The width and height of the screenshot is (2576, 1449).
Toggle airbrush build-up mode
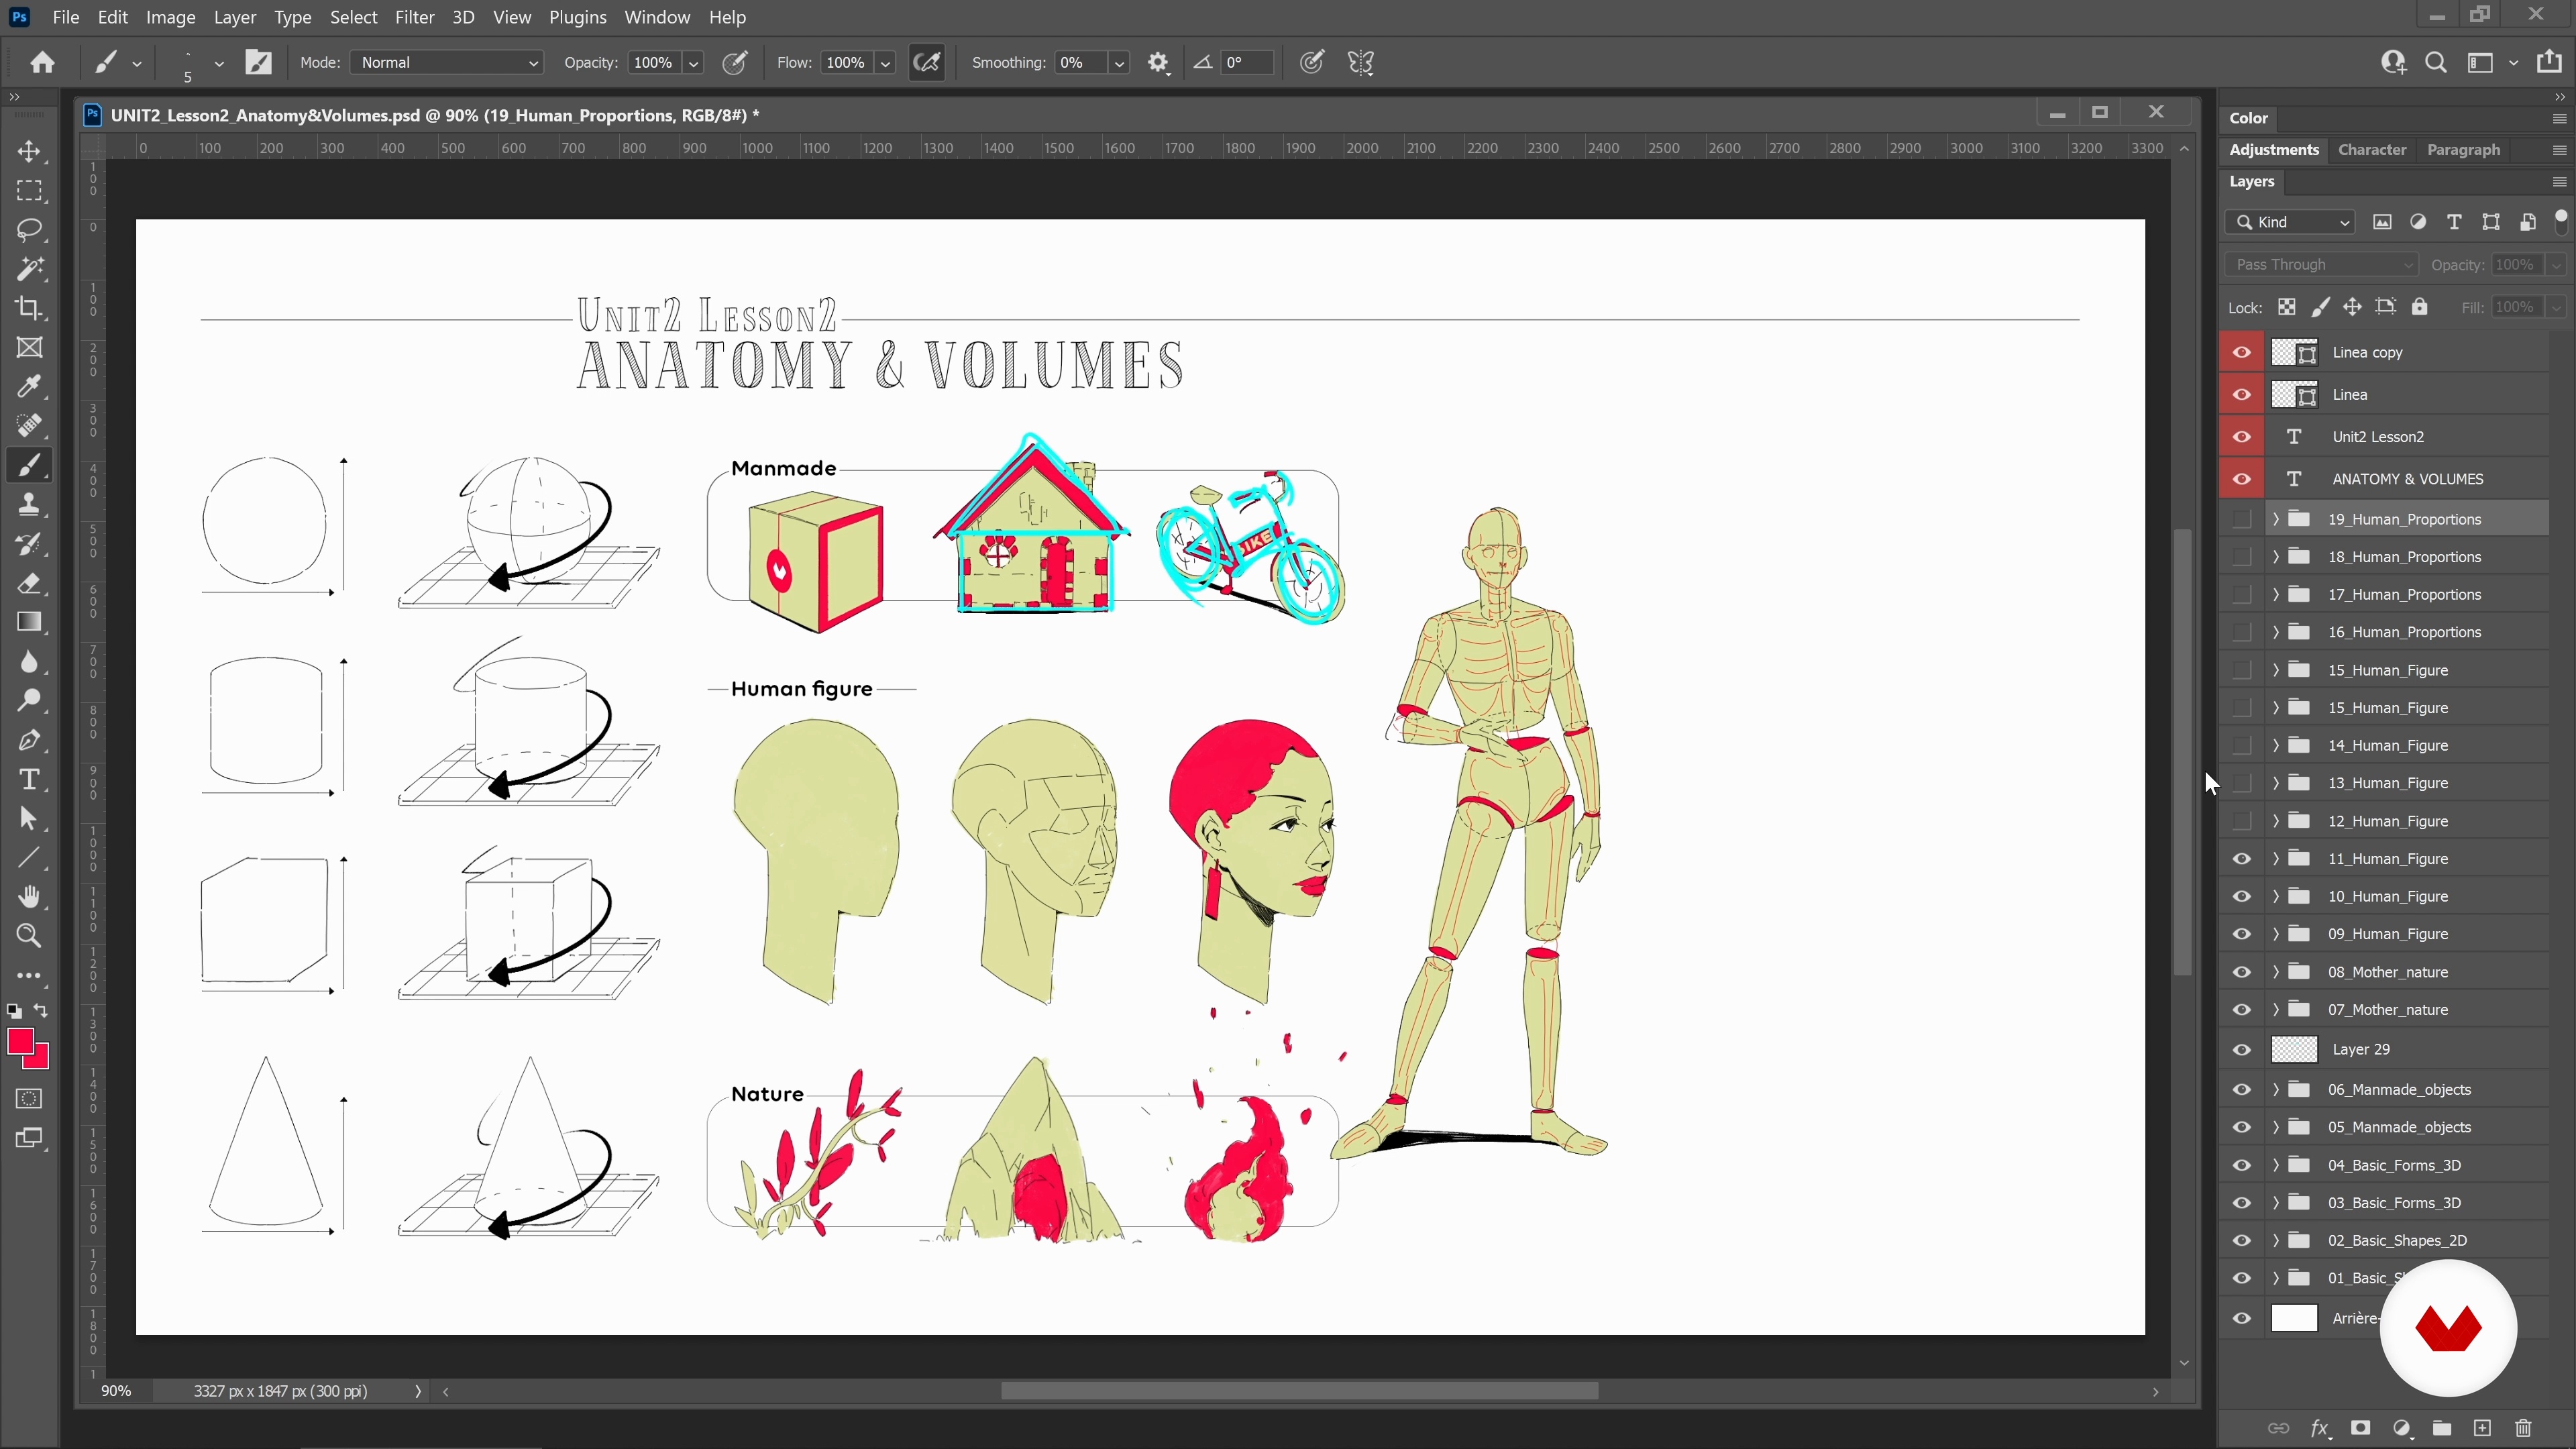927,63
